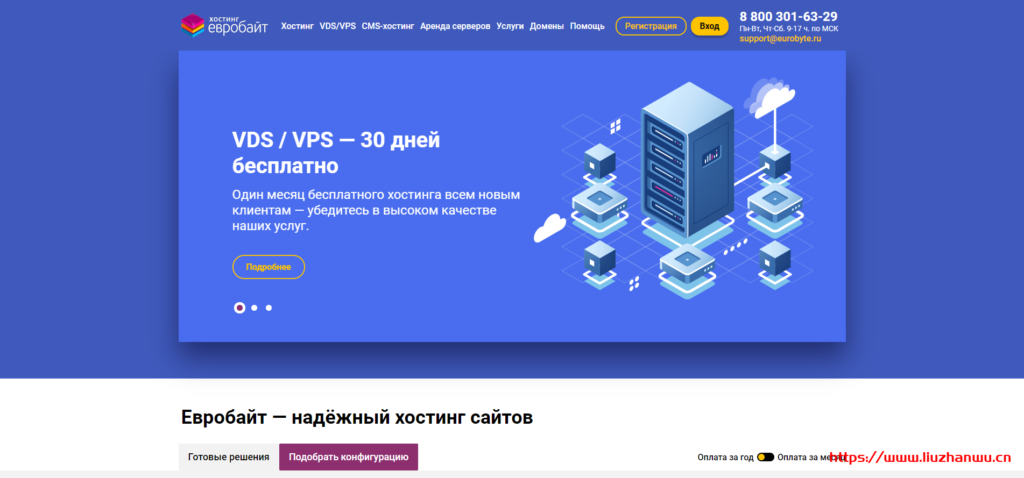Open the Домены menu item

click(547, 26)
